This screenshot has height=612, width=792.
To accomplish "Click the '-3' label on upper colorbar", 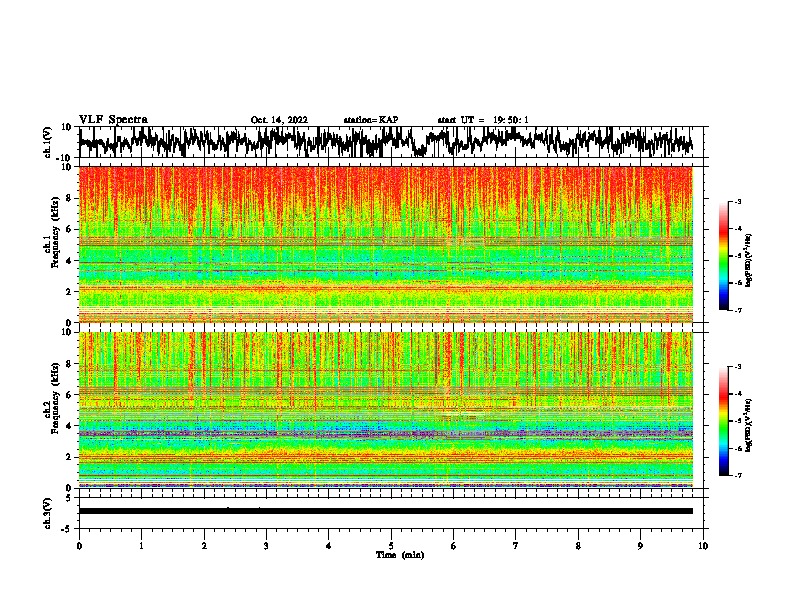I will (737, 201).
